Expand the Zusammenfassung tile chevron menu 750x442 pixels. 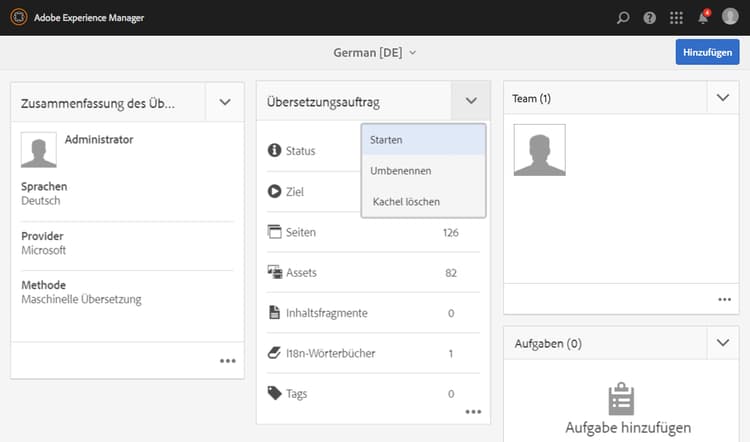225,102
